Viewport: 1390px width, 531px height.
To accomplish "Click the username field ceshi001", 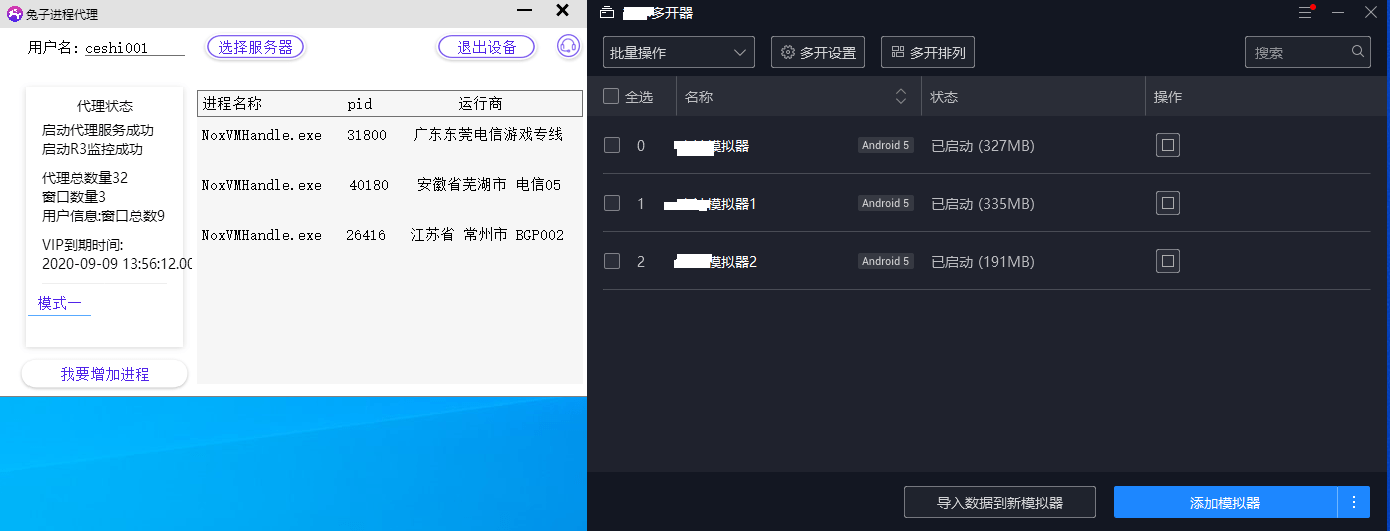I will click(134, 47).
